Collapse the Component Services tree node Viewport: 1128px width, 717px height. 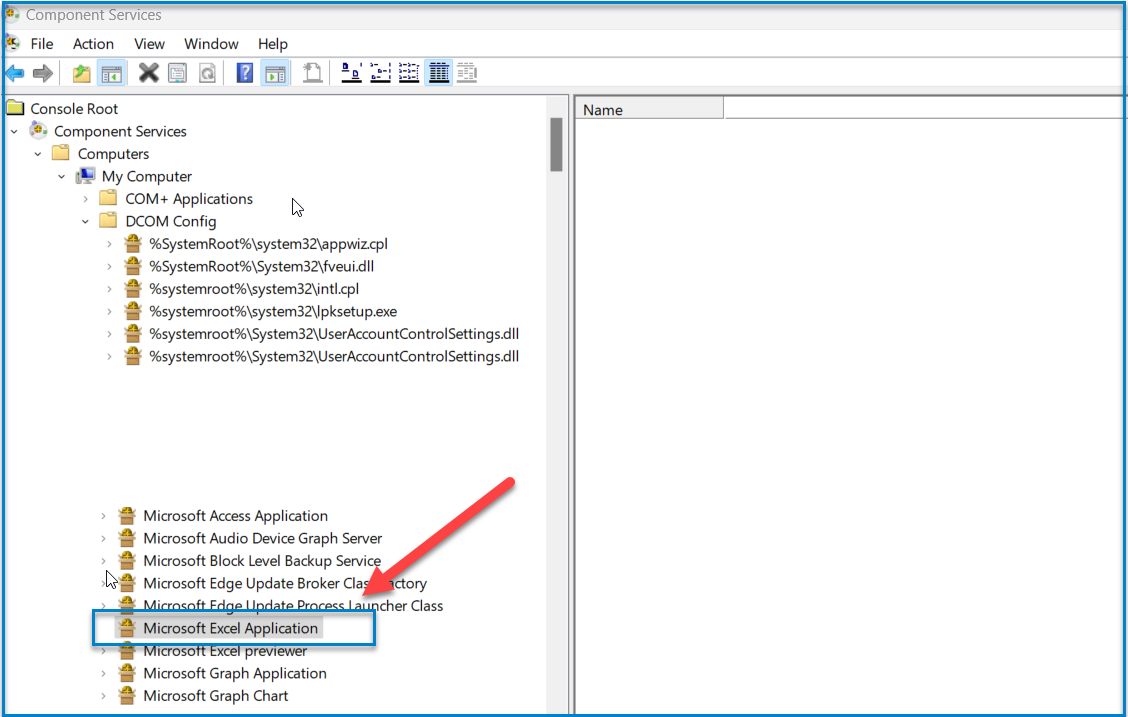14,132
